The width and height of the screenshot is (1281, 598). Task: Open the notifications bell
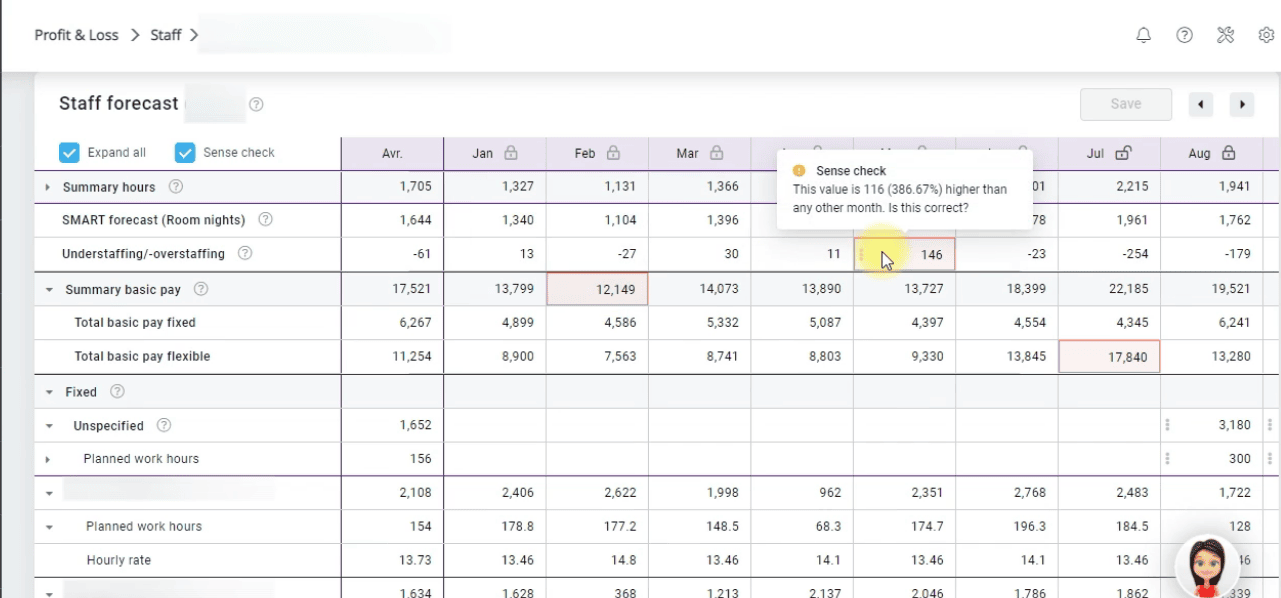[x=1144, y=35]
